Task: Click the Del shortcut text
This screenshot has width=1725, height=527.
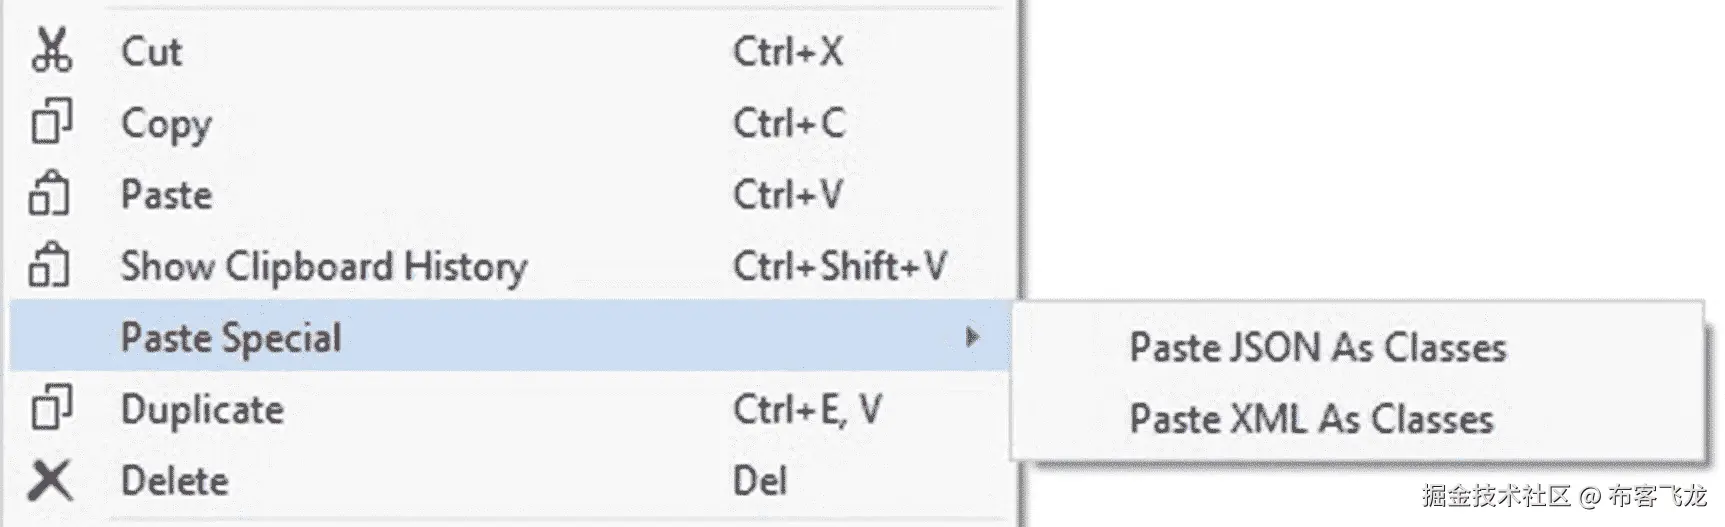Action: (760, 481)
